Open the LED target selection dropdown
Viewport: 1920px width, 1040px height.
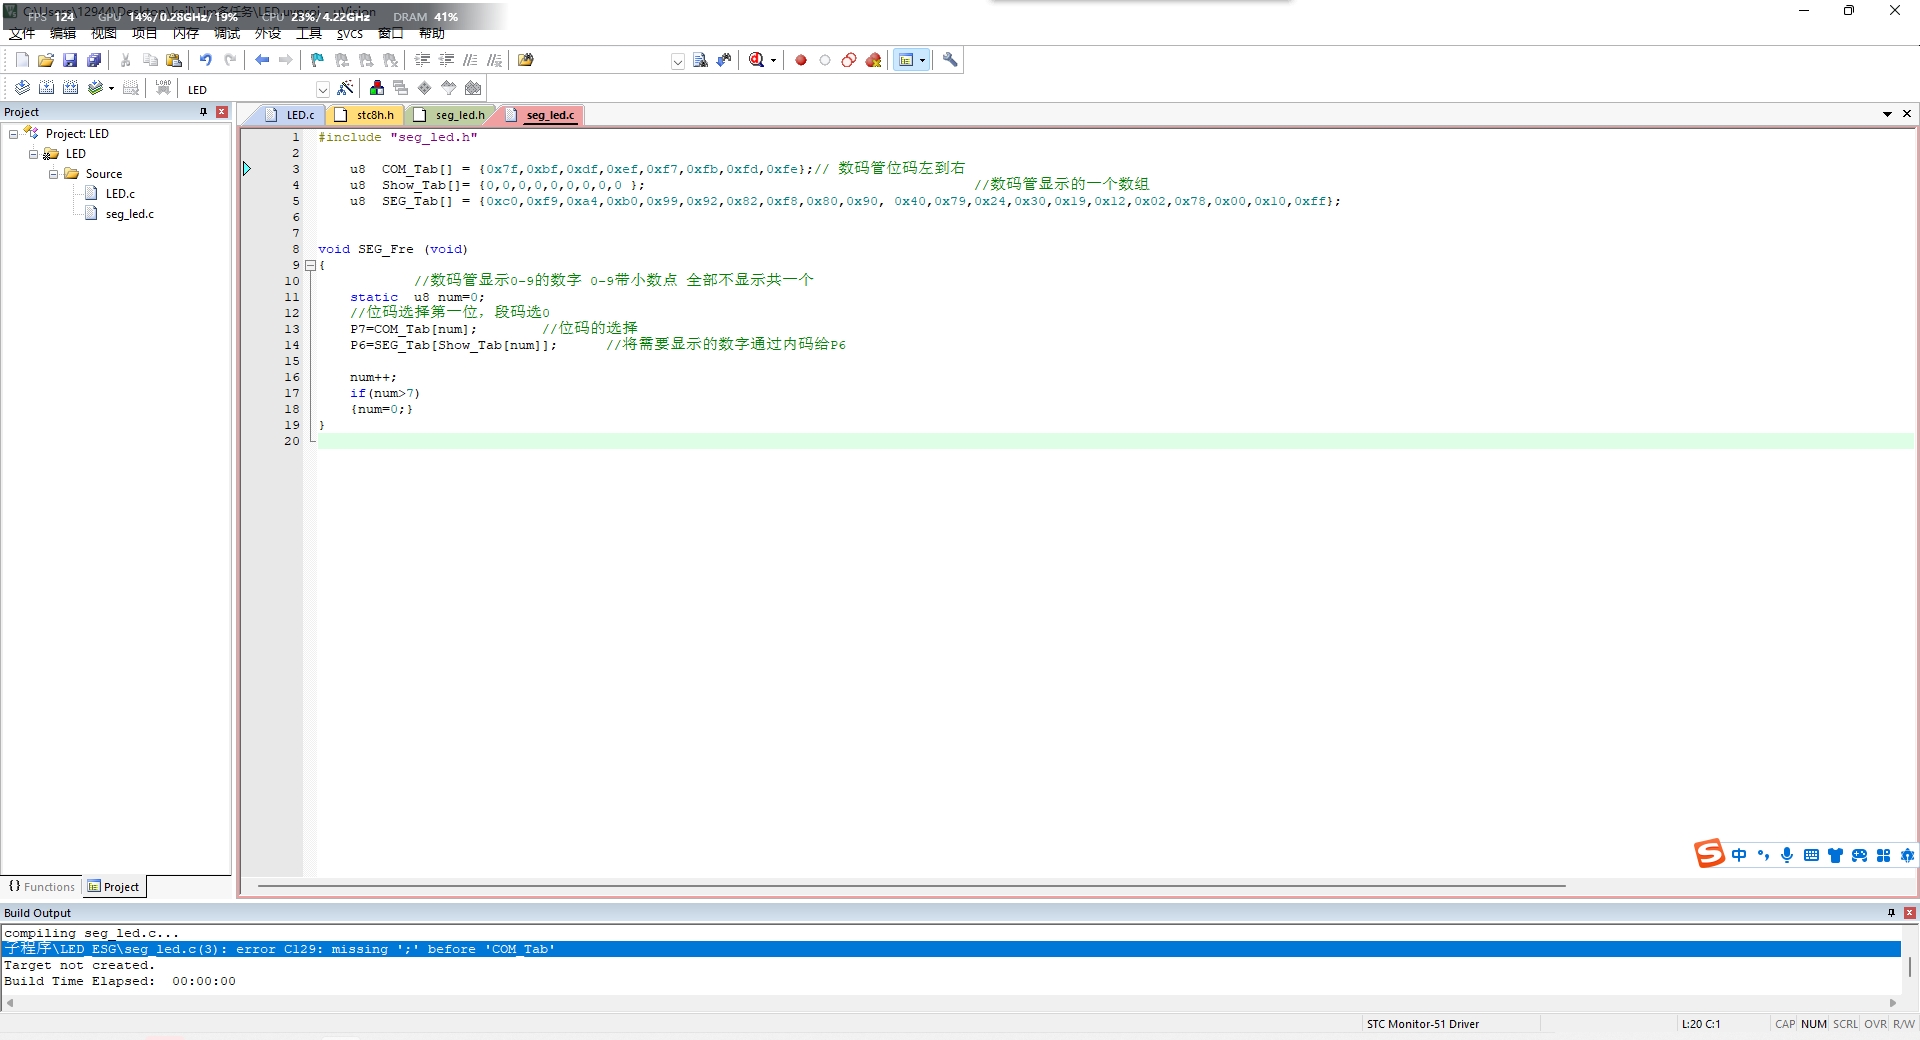pyautogui.click(x=322, y=89)
